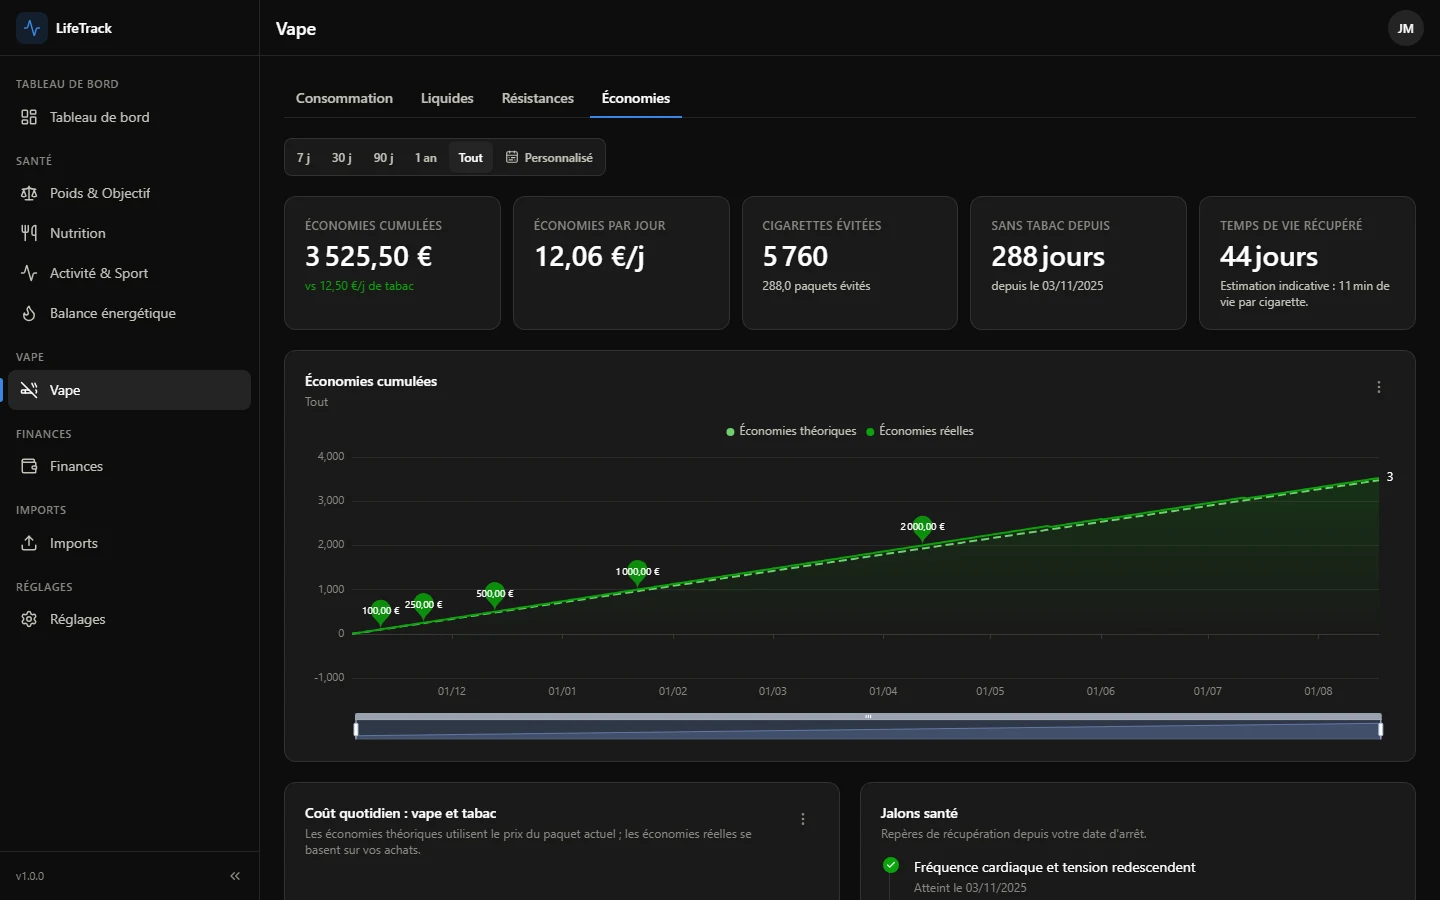
Task: Click the 44 jours value
Action: 1269,256
